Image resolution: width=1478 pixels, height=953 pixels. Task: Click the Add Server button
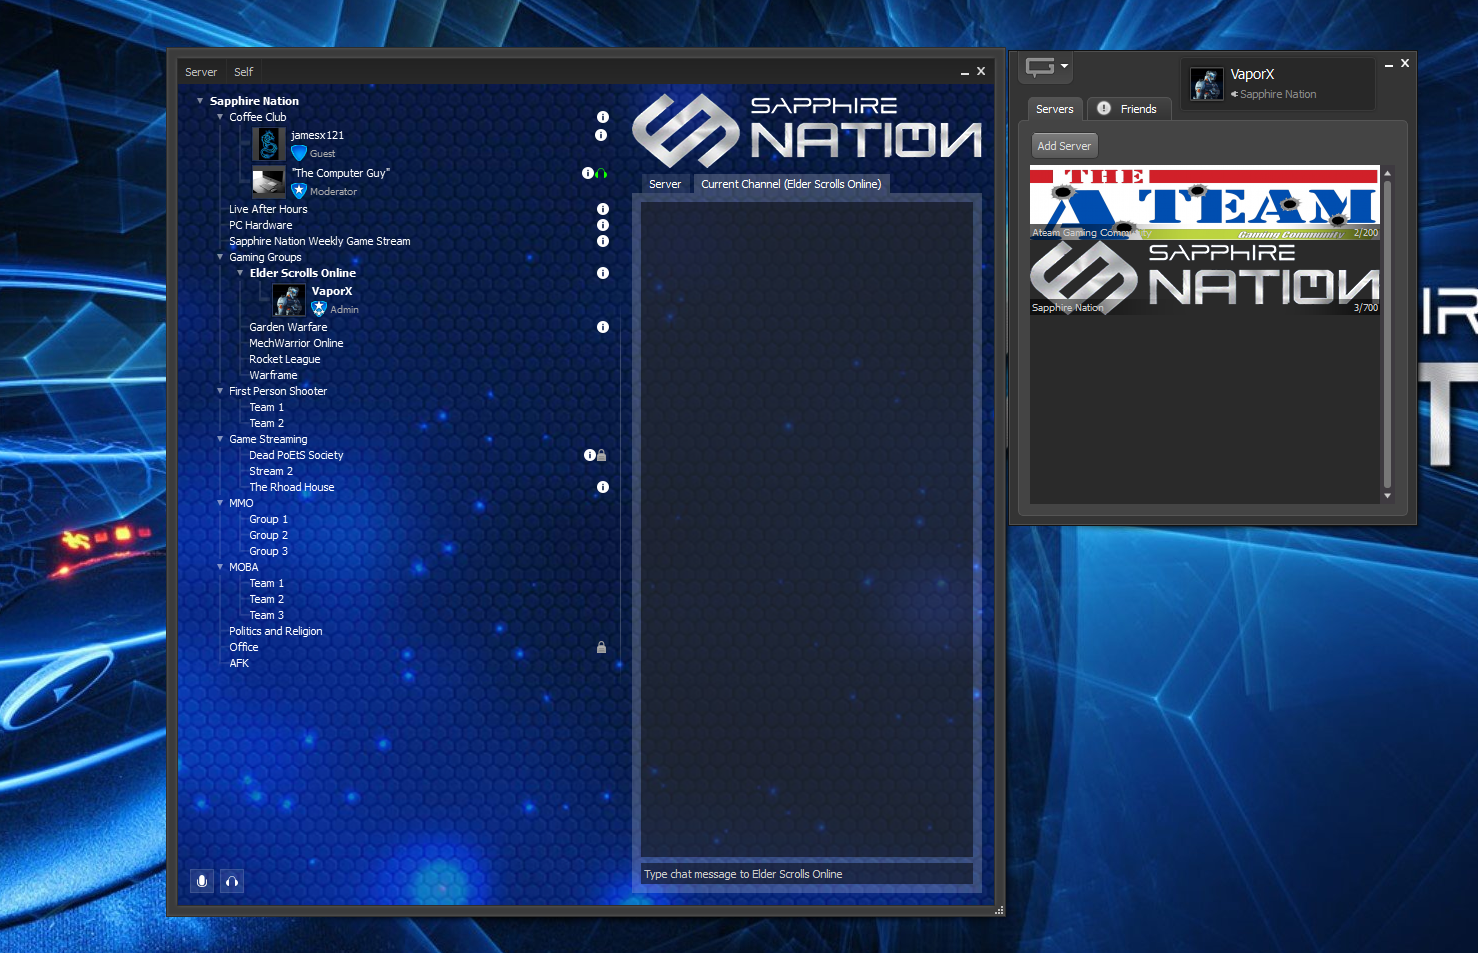point(1064,146)
